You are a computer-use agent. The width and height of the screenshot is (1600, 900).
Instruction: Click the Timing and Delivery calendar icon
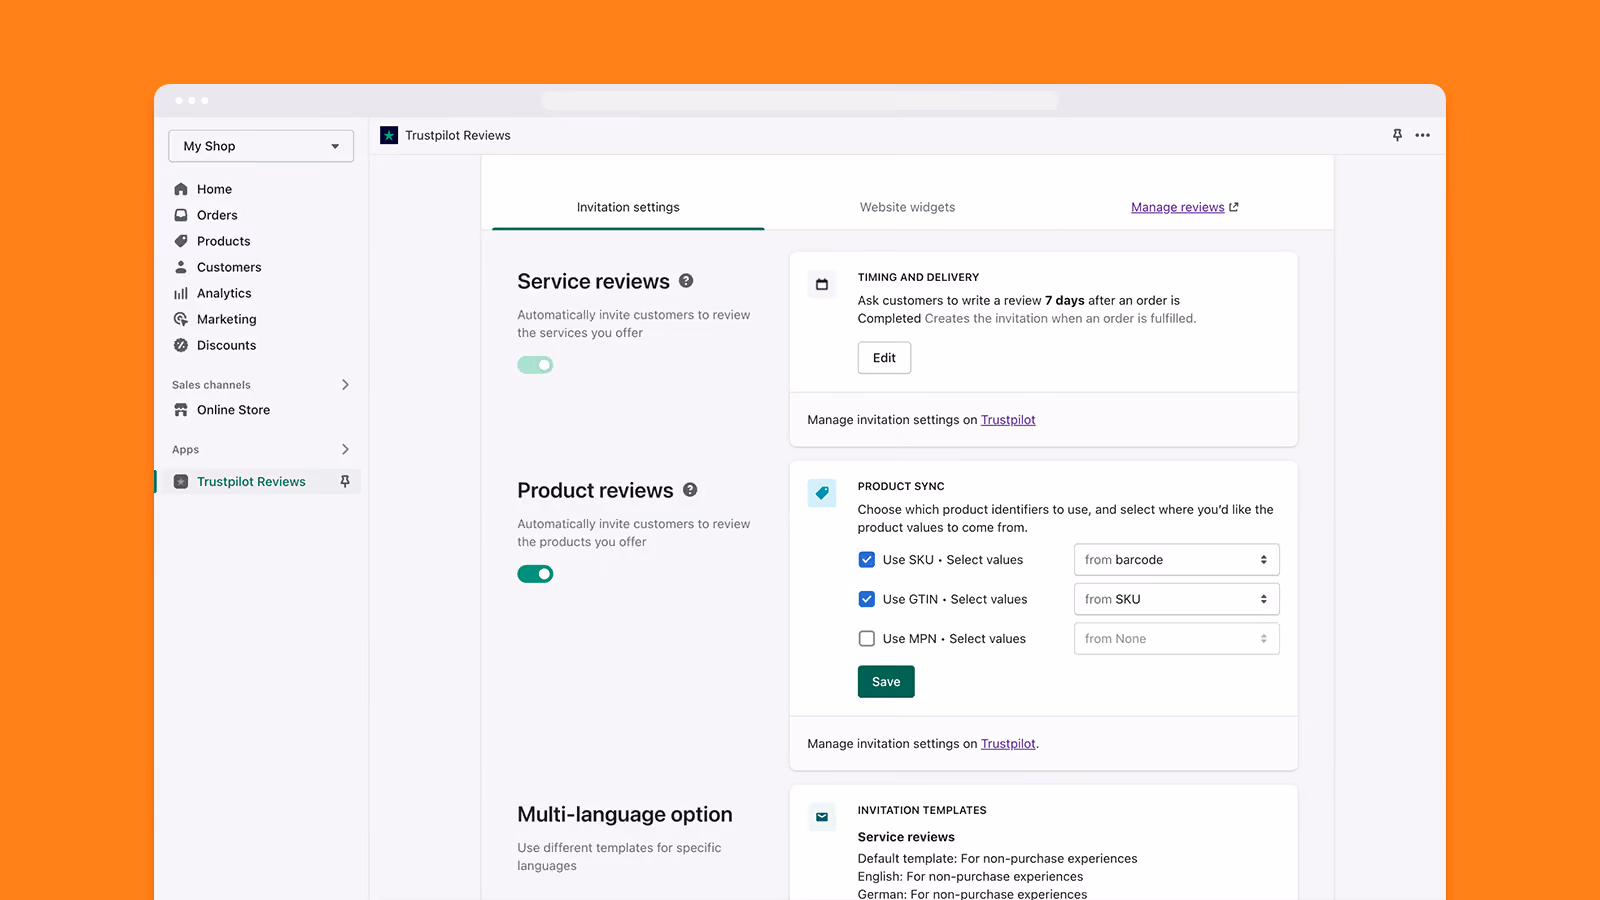click(x=822, y=284)
